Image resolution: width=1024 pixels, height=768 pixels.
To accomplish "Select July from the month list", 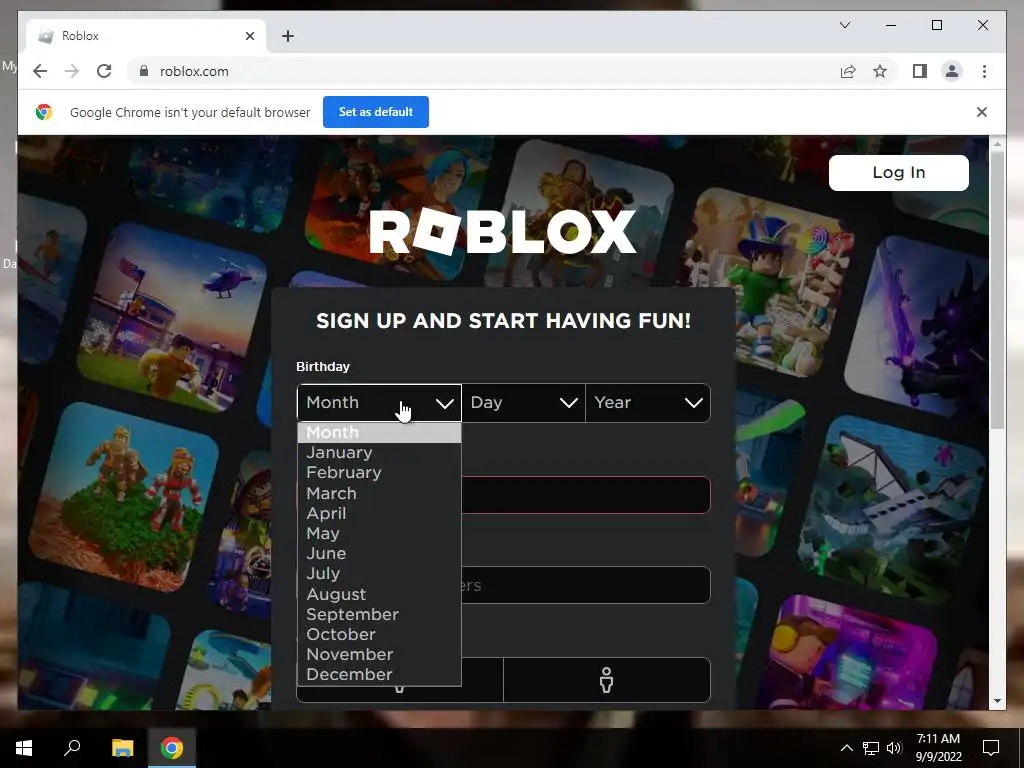I will coord(379,573).
